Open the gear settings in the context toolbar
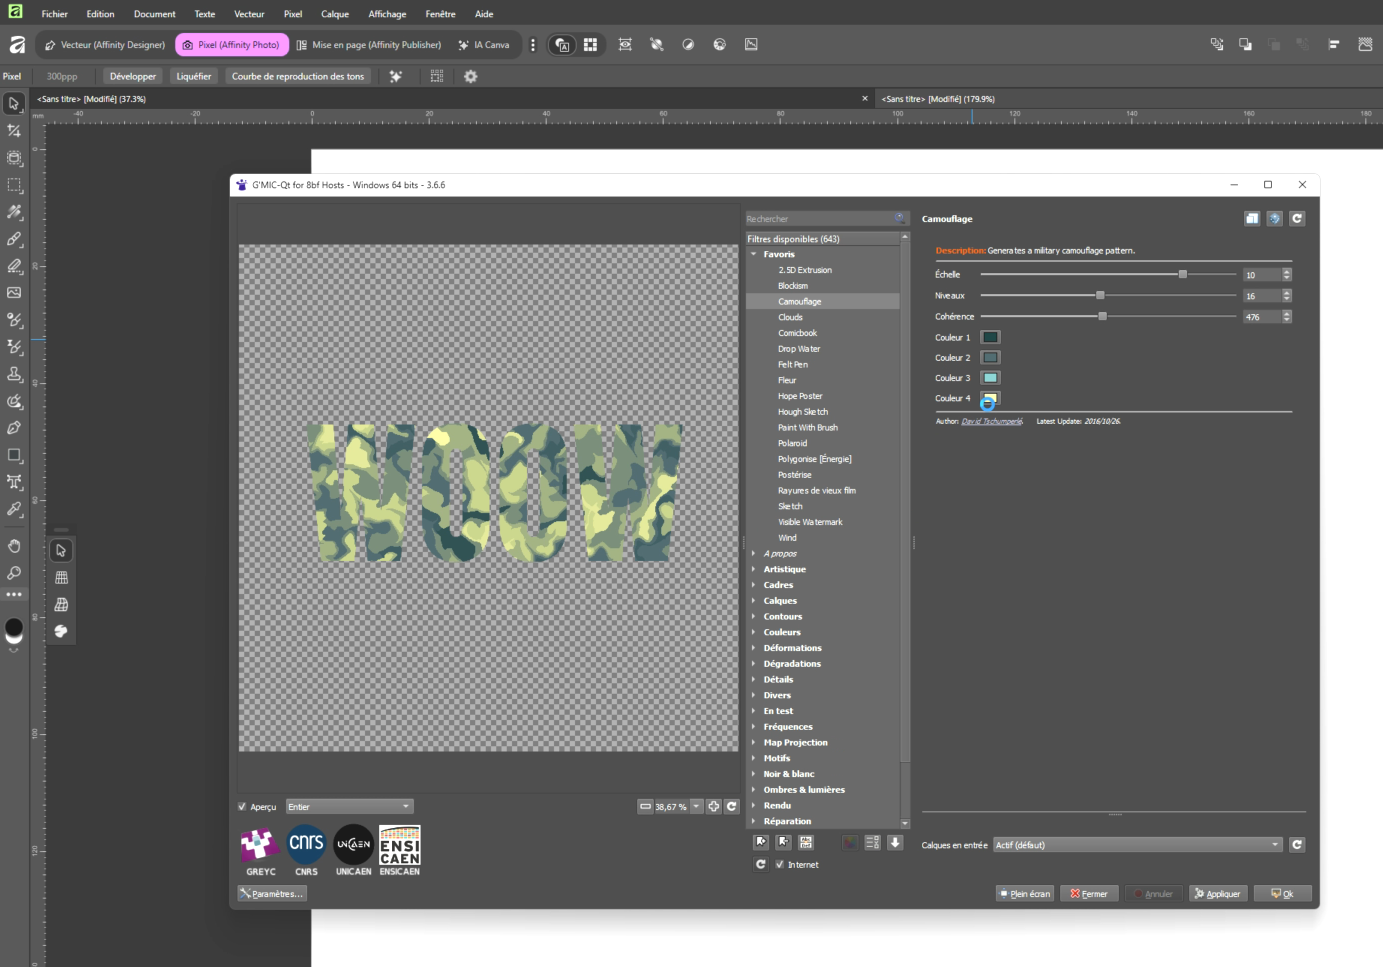The width and height of the screenshot is (1383, 967). (471, 76)
